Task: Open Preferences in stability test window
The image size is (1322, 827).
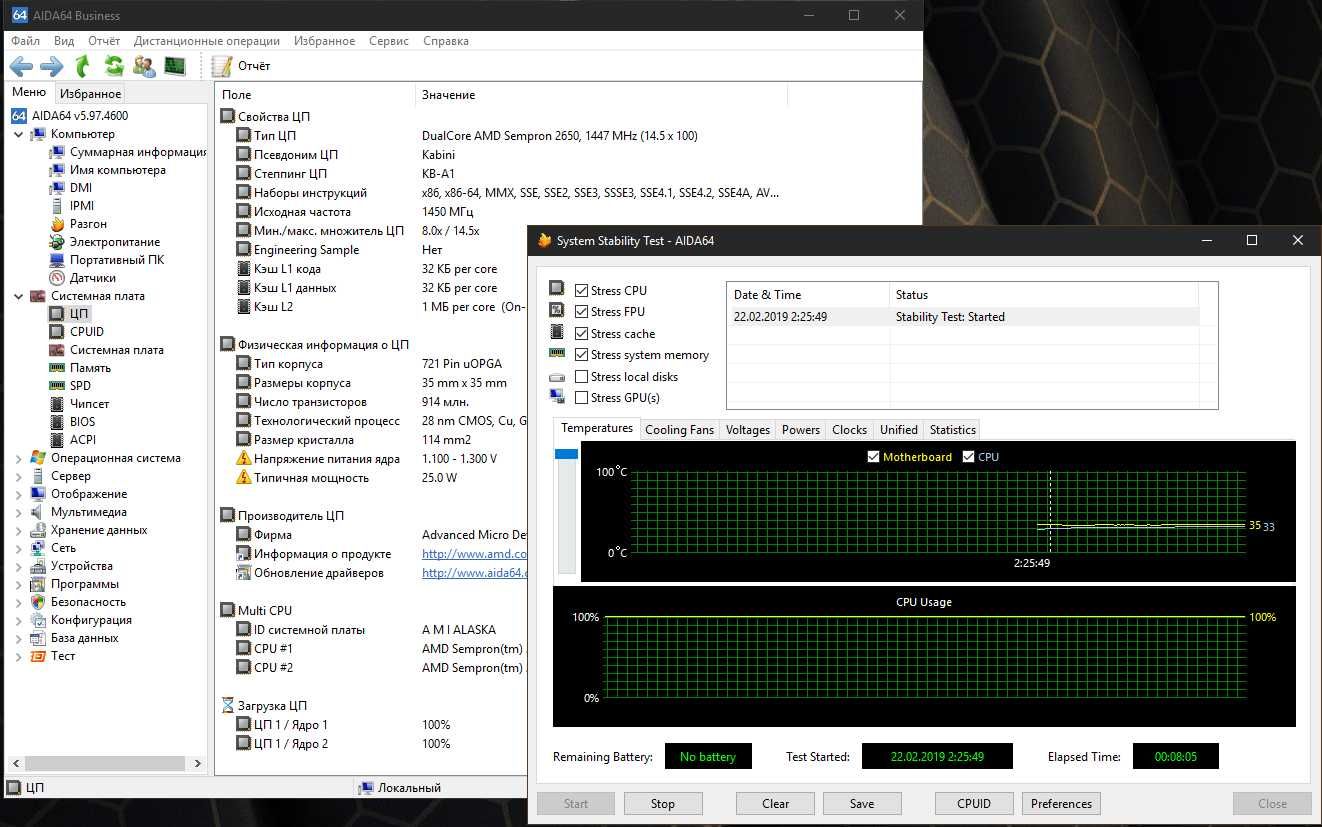Action: (1061, 803)
